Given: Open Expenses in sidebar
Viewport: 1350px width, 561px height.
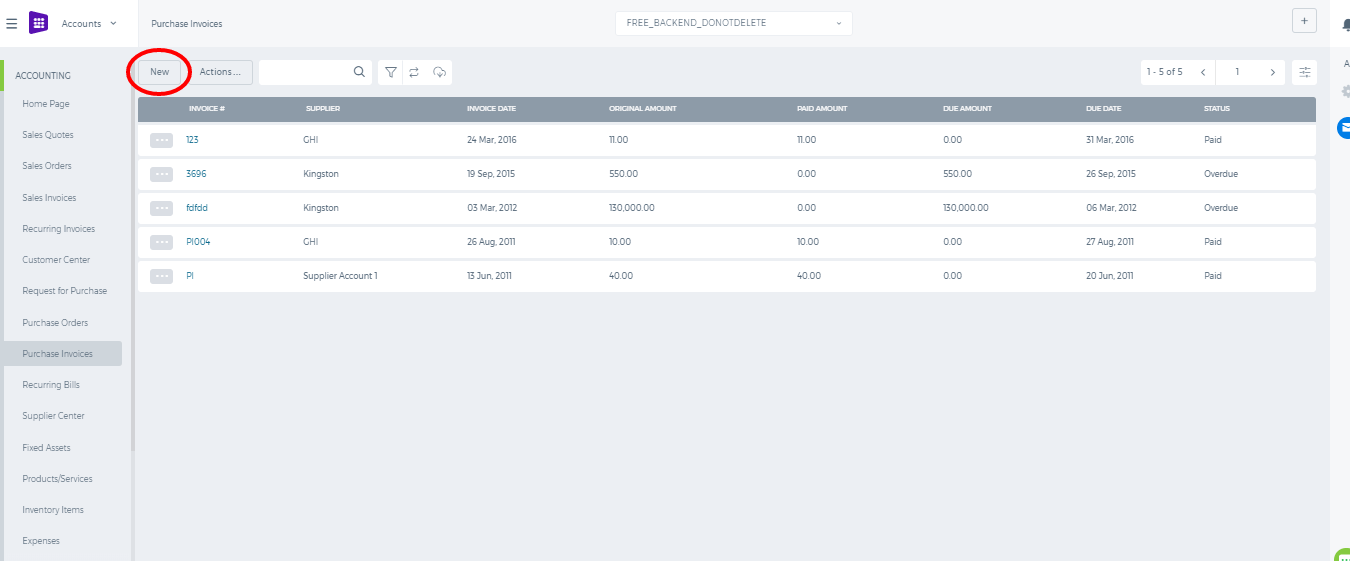Looking at the screenshot, I should click(41, 541).
